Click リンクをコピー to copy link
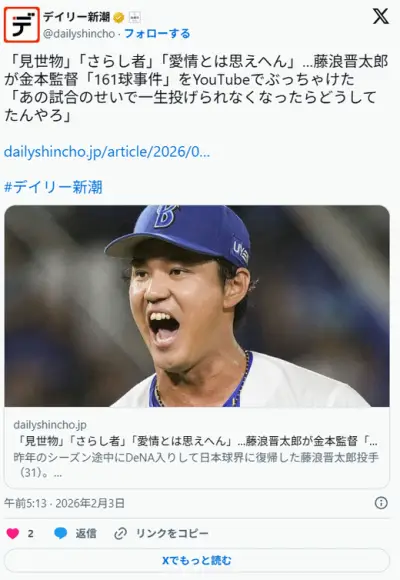This screenshot has height=580, width=400. (172, 533)
